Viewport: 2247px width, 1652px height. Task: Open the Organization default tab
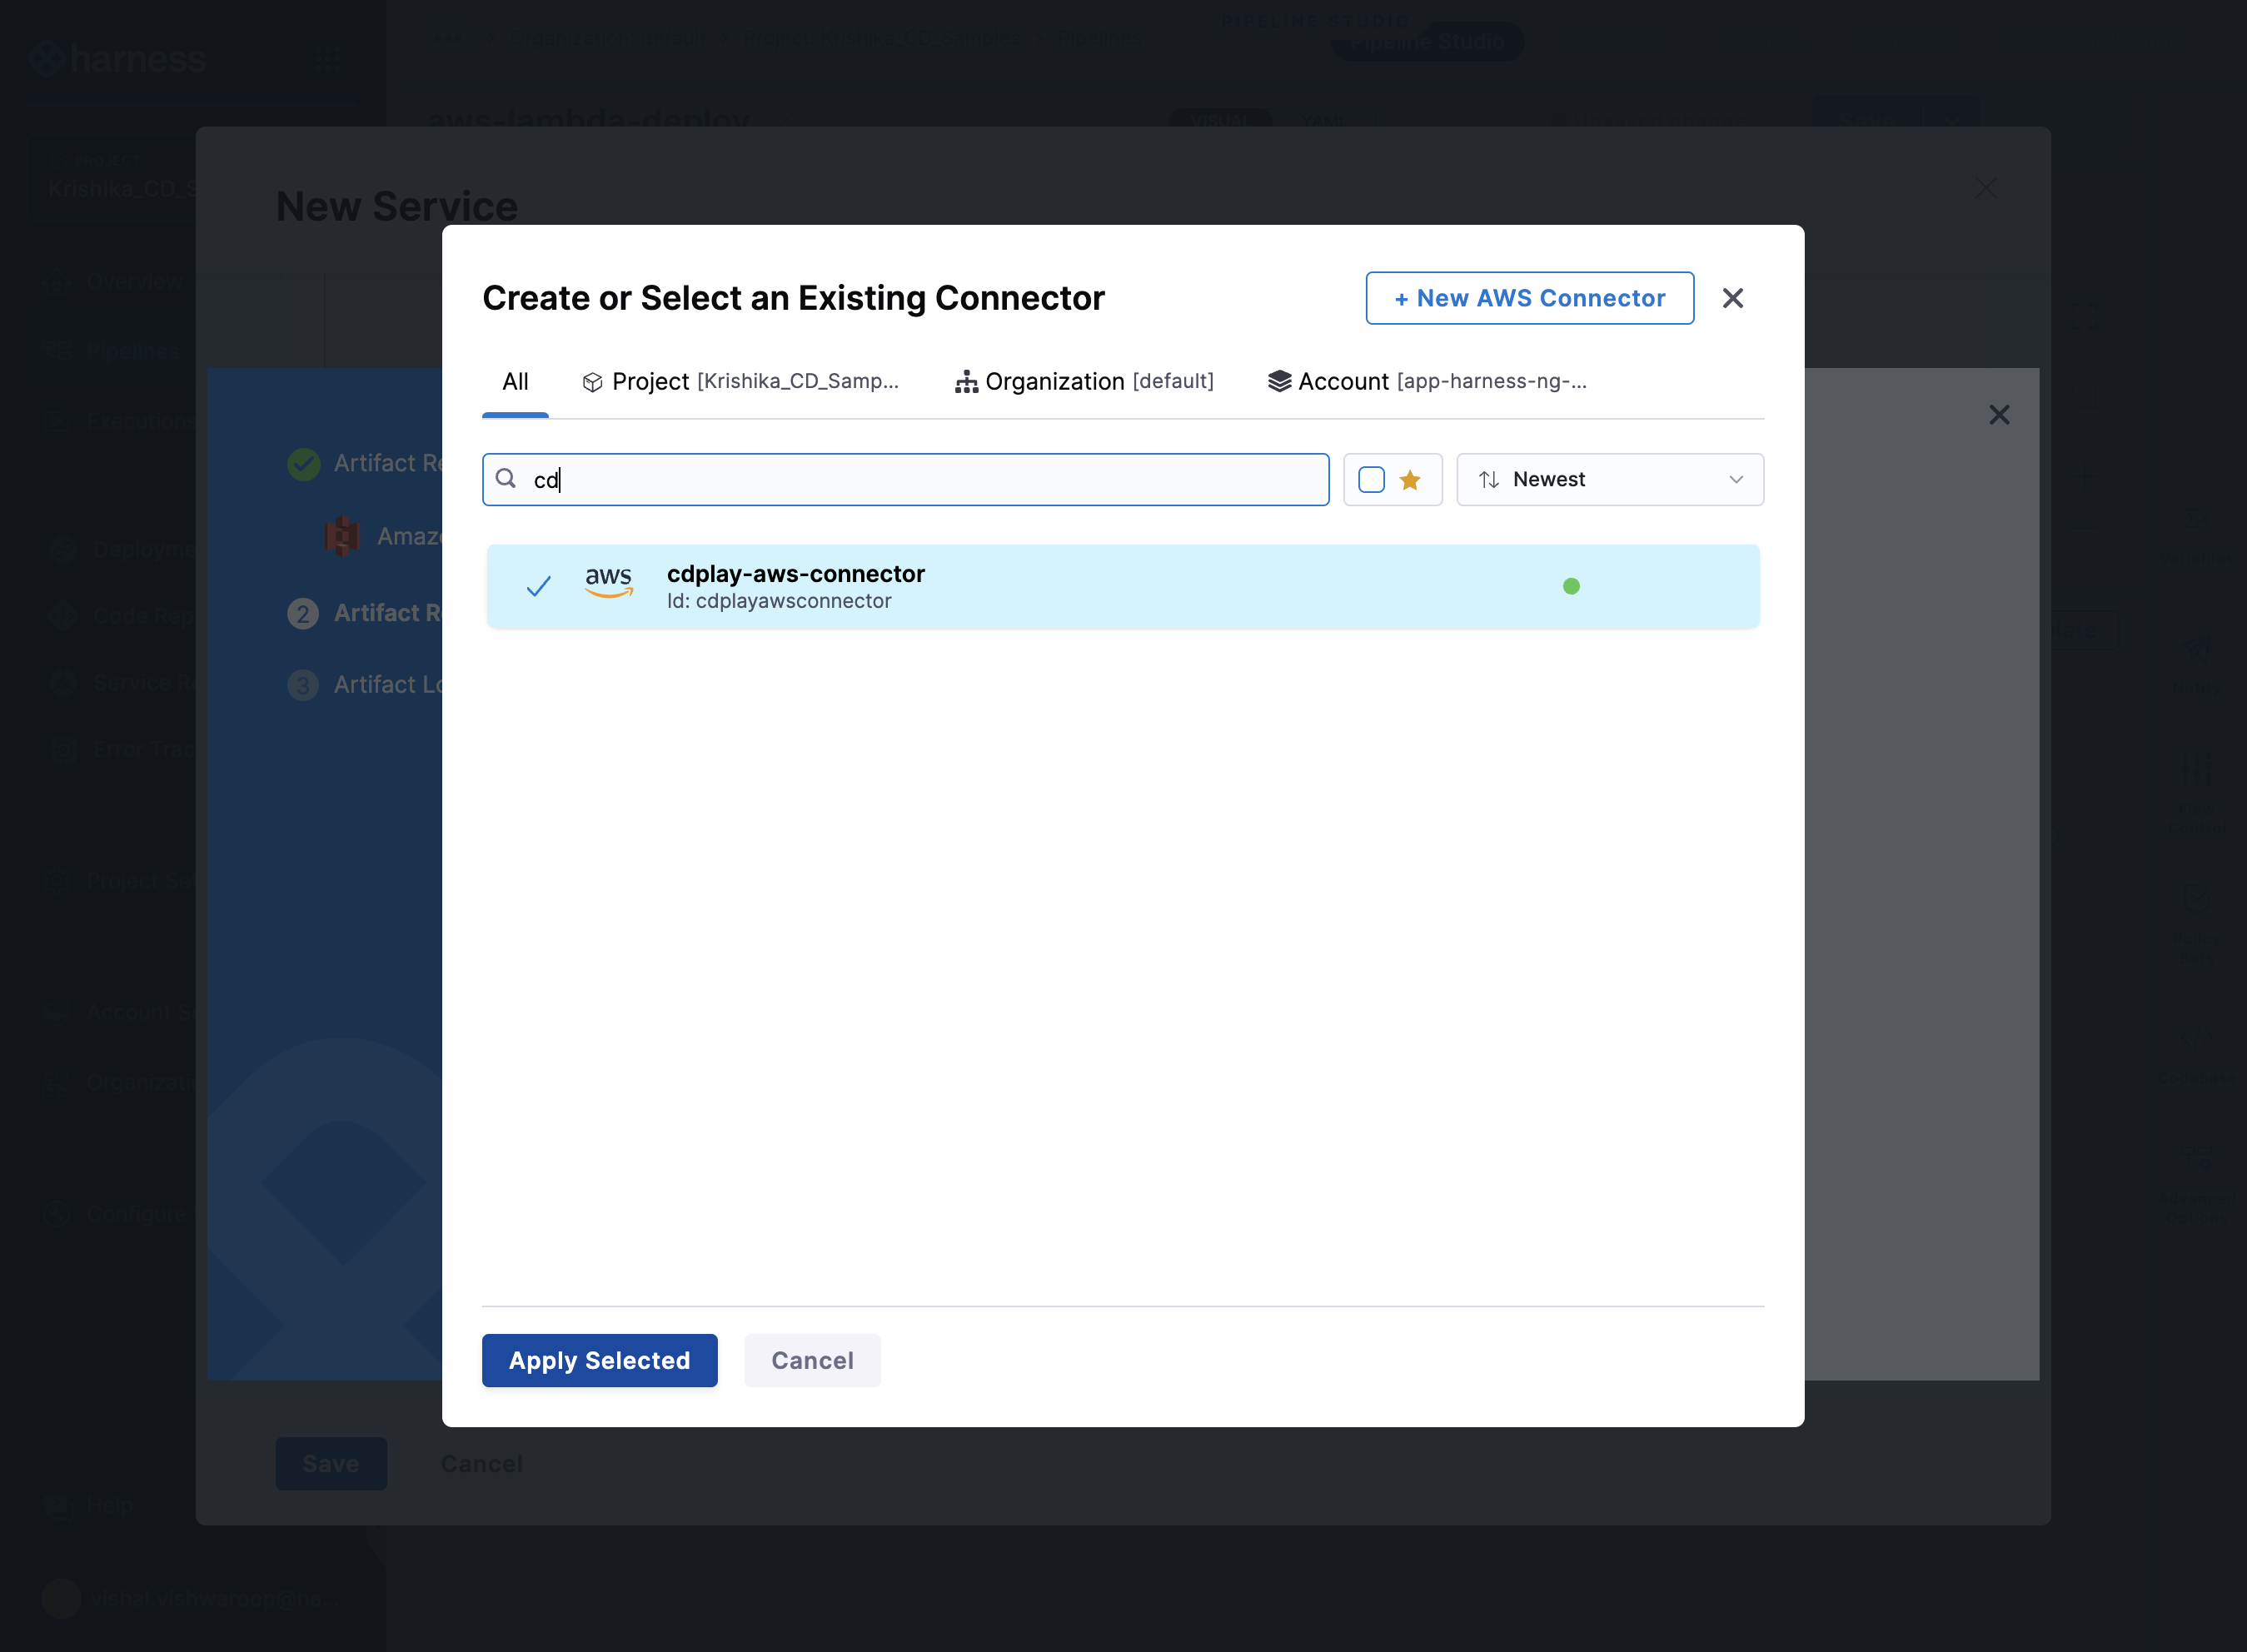point(1084,382)
